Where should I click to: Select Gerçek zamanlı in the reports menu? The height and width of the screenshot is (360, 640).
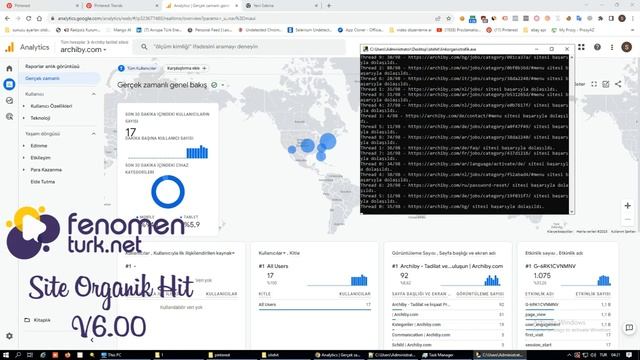(x=60, y=78)
